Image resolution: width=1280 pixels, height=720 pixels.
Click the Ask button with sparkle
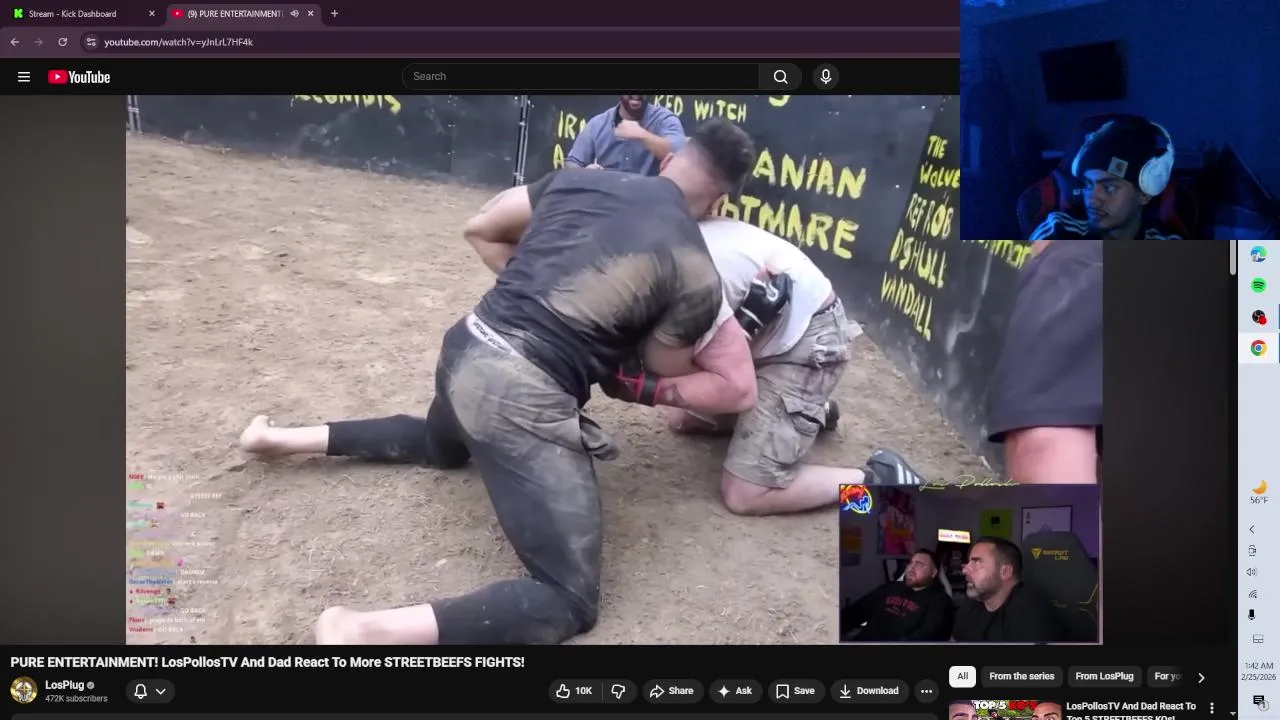click(734, 691)
